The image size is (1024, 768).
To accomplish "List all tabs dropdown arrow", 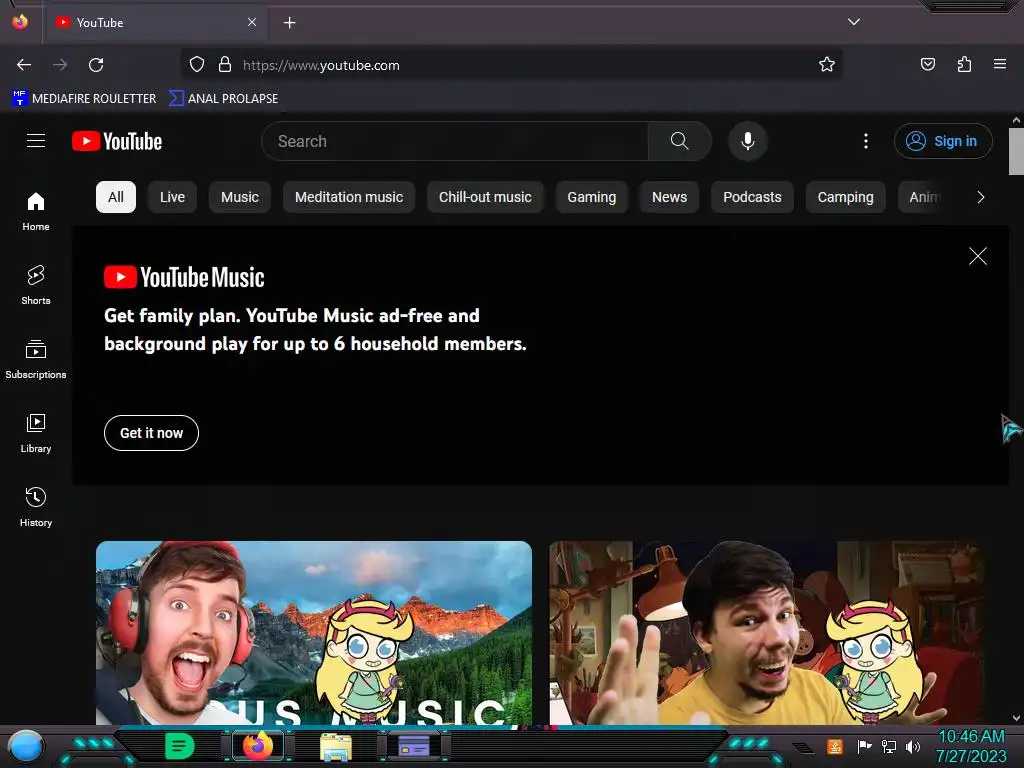I will coord(854,22).
